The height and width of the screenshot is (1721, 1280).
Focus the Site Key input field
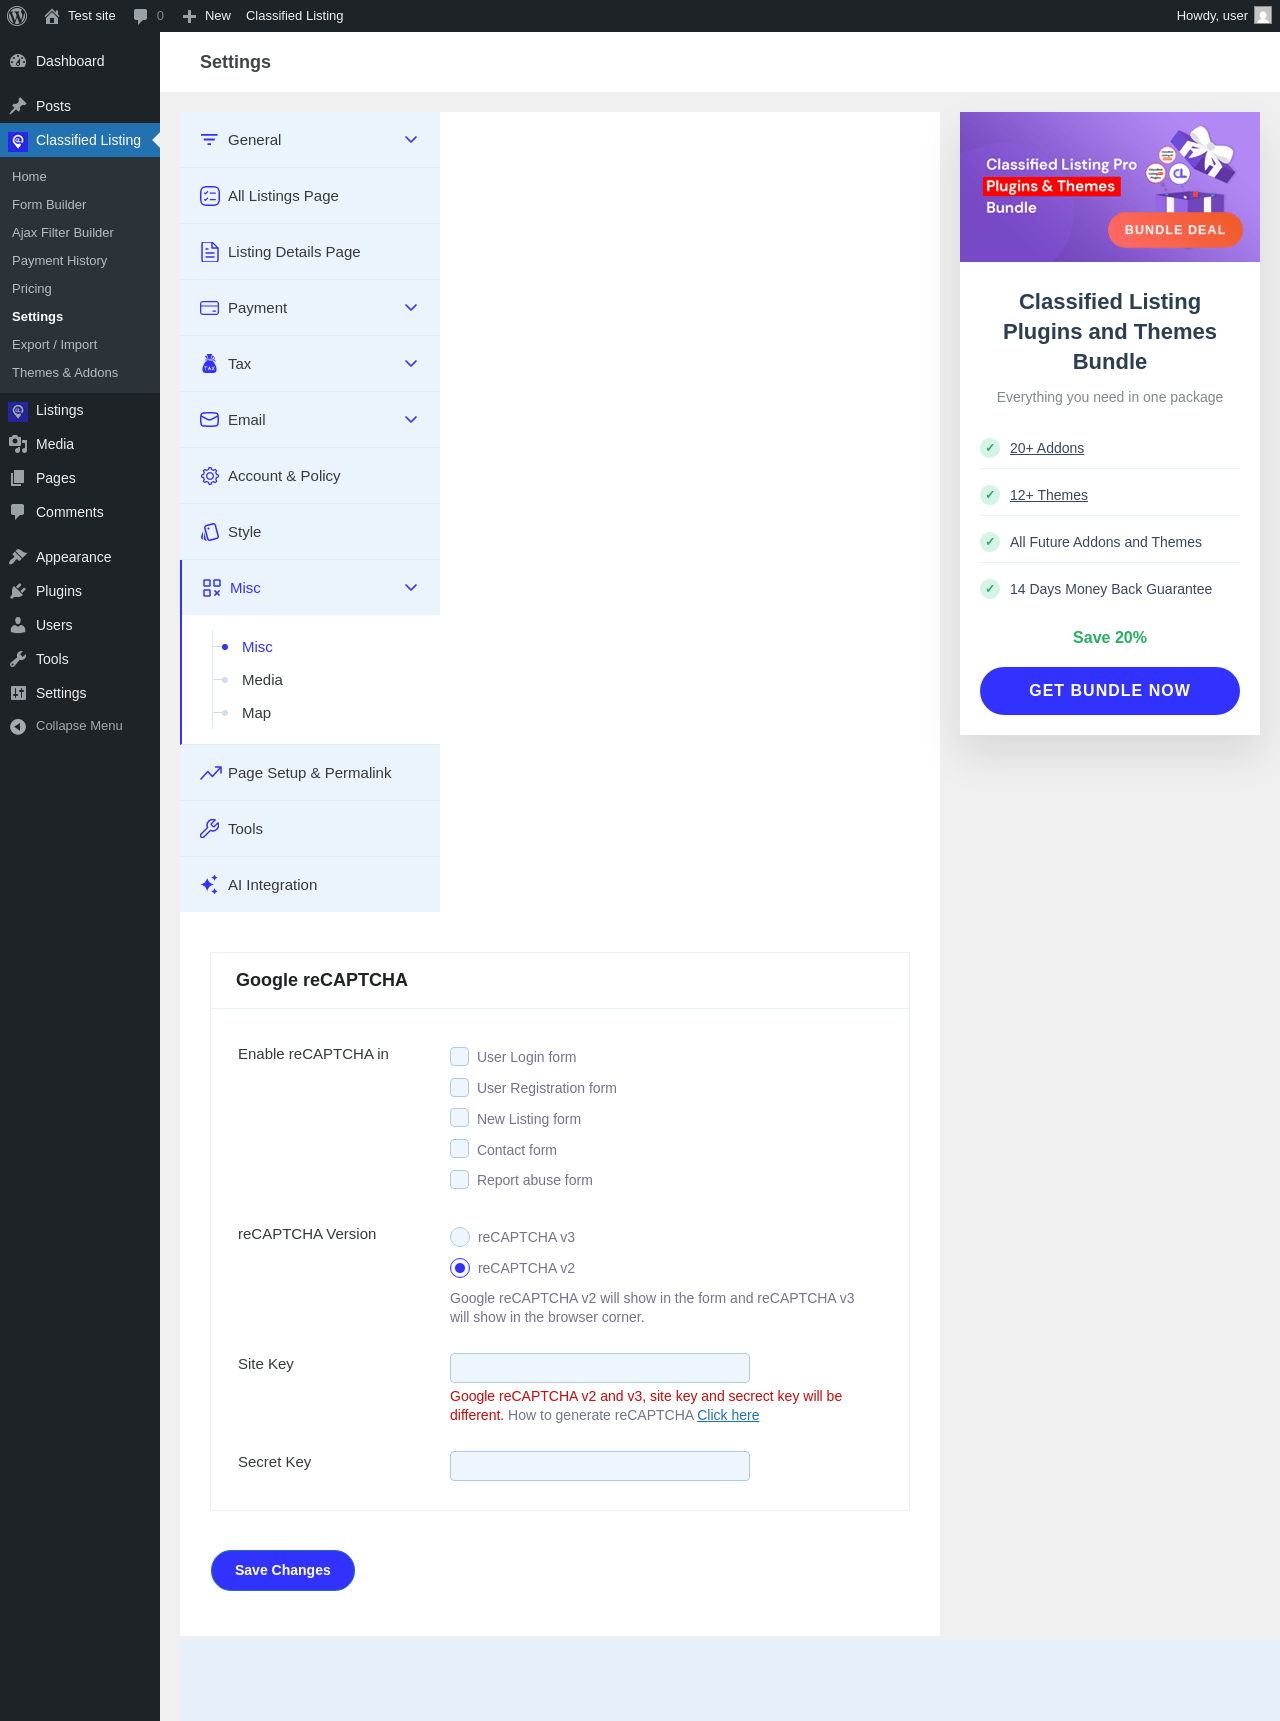click(600, 1368)
